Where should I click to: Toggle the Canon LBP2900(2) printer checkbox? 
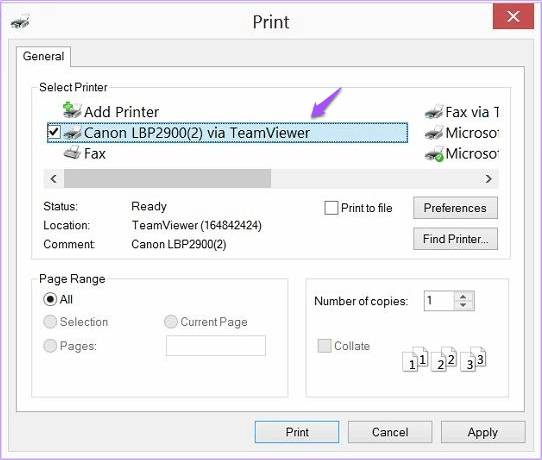point(54,132)
